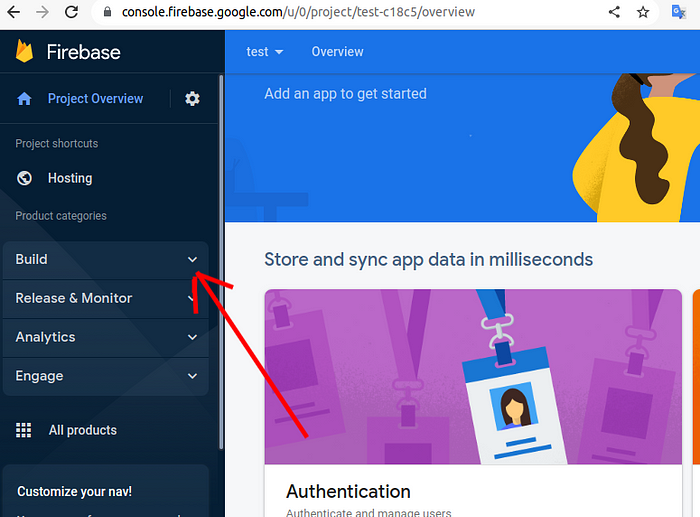Open the Project Overview link
700x517 pixels.
click(x=96, y=99)
